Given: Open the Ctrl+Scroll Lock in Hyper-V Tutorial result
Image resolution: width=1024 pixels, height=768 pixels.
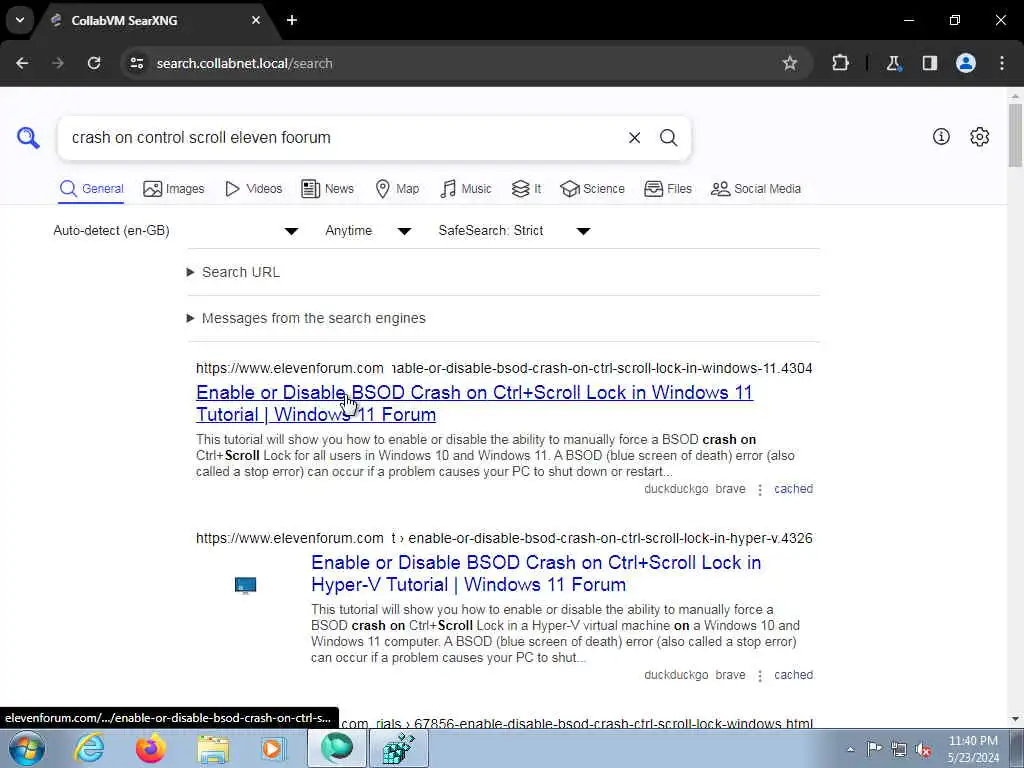Looking at the screenshot, I should 536,573.
